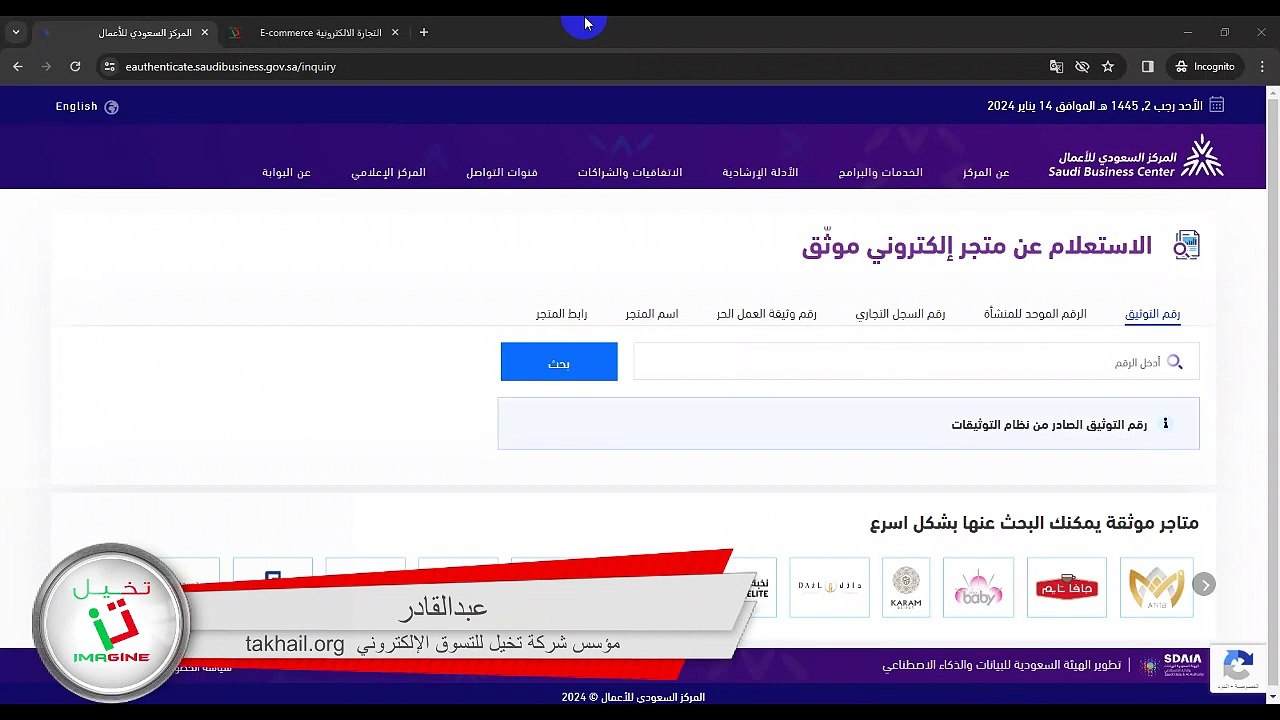Open الاتفاقيات والشراكات menu
The height and width of the screenshot is (720, 1280).
pyautogui.click(x=630, y=172)
